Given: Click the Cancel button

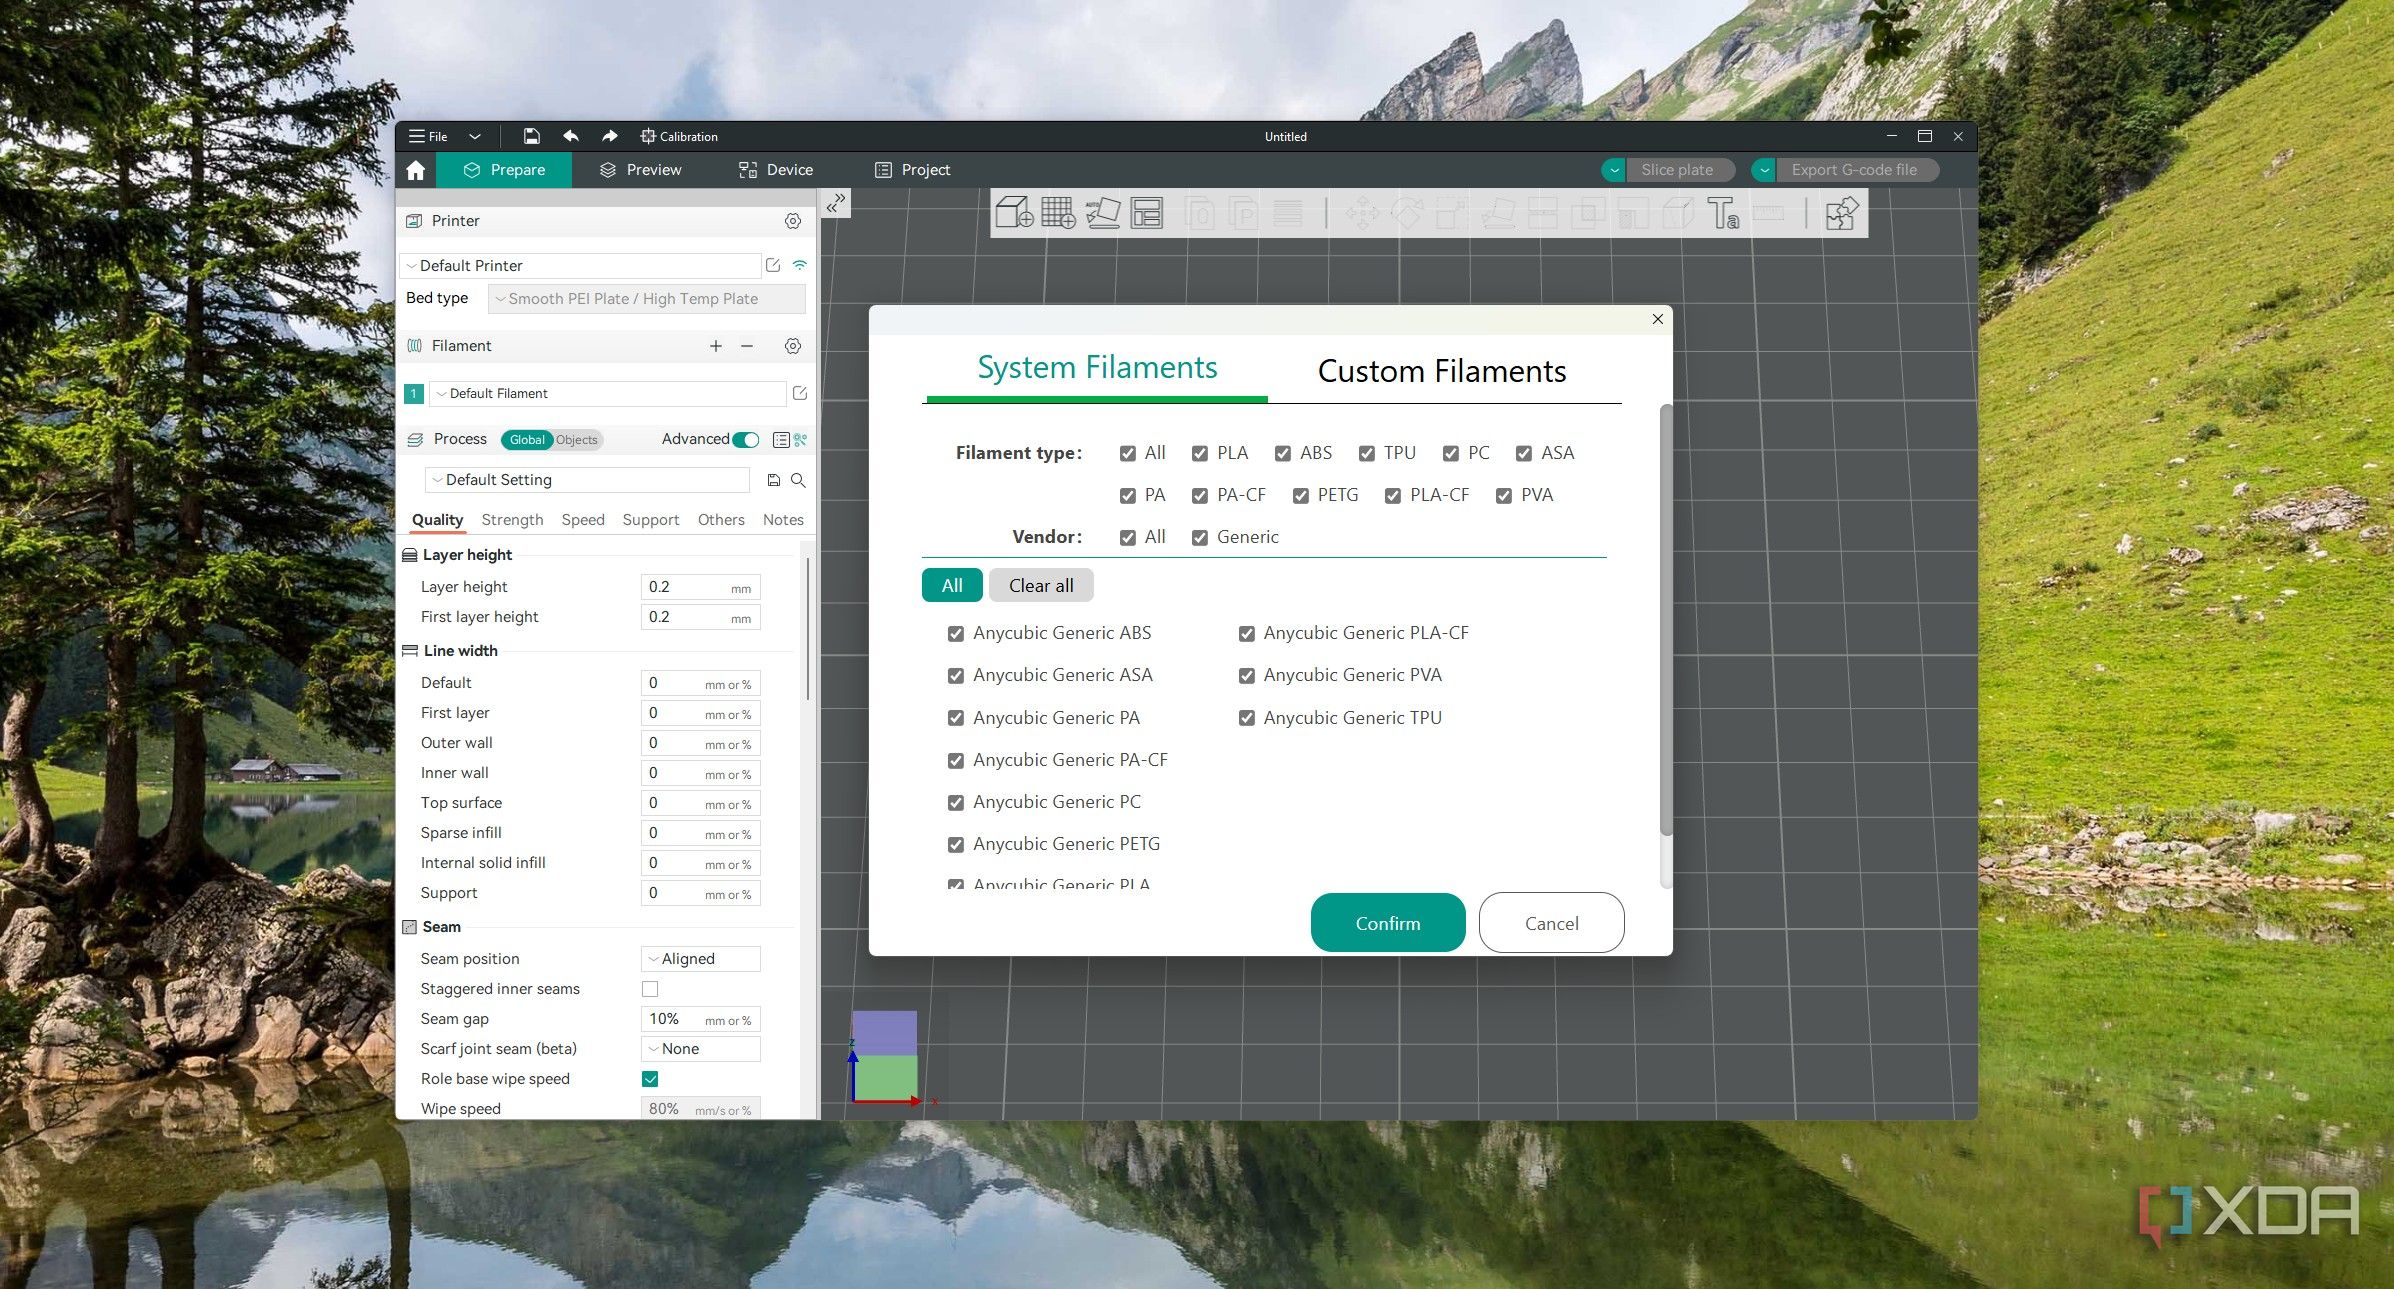Looking at the screenshot, I should pyautogui.click(x=1552, y=923).
